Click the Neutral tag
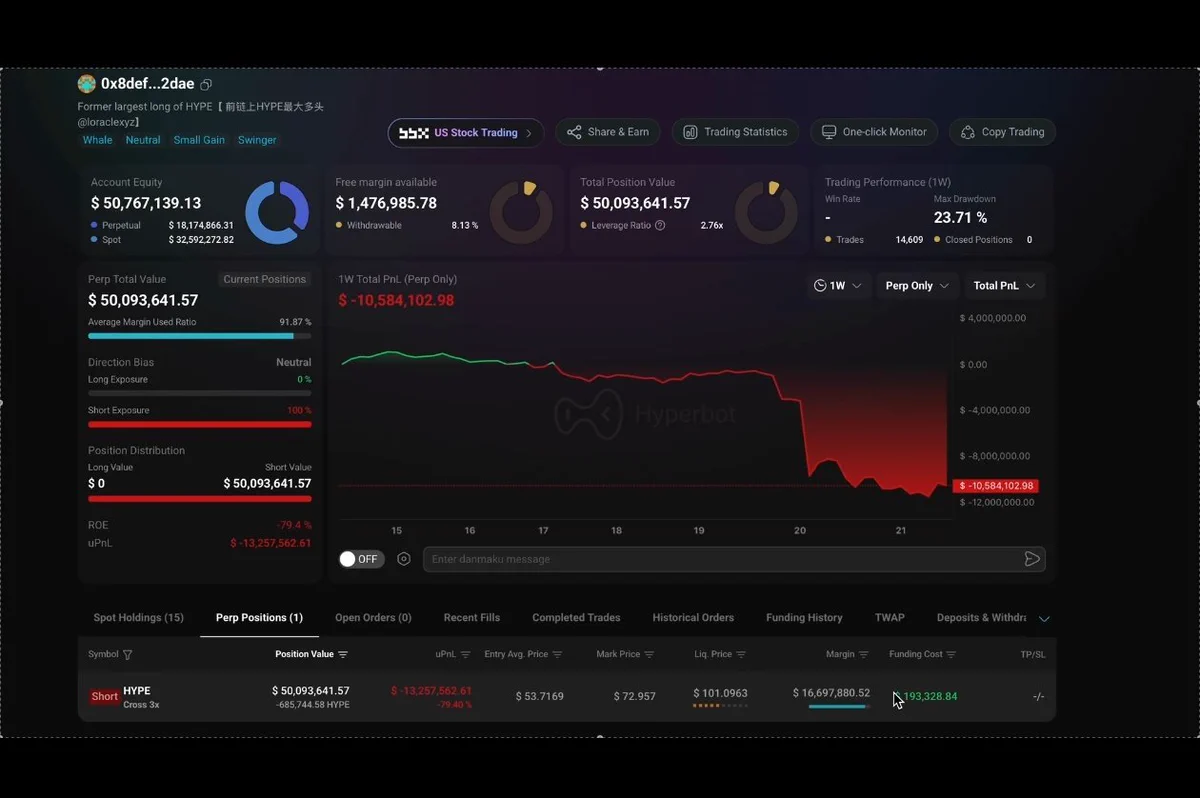This screenshot has height=798, width=1200. [143, 140]
